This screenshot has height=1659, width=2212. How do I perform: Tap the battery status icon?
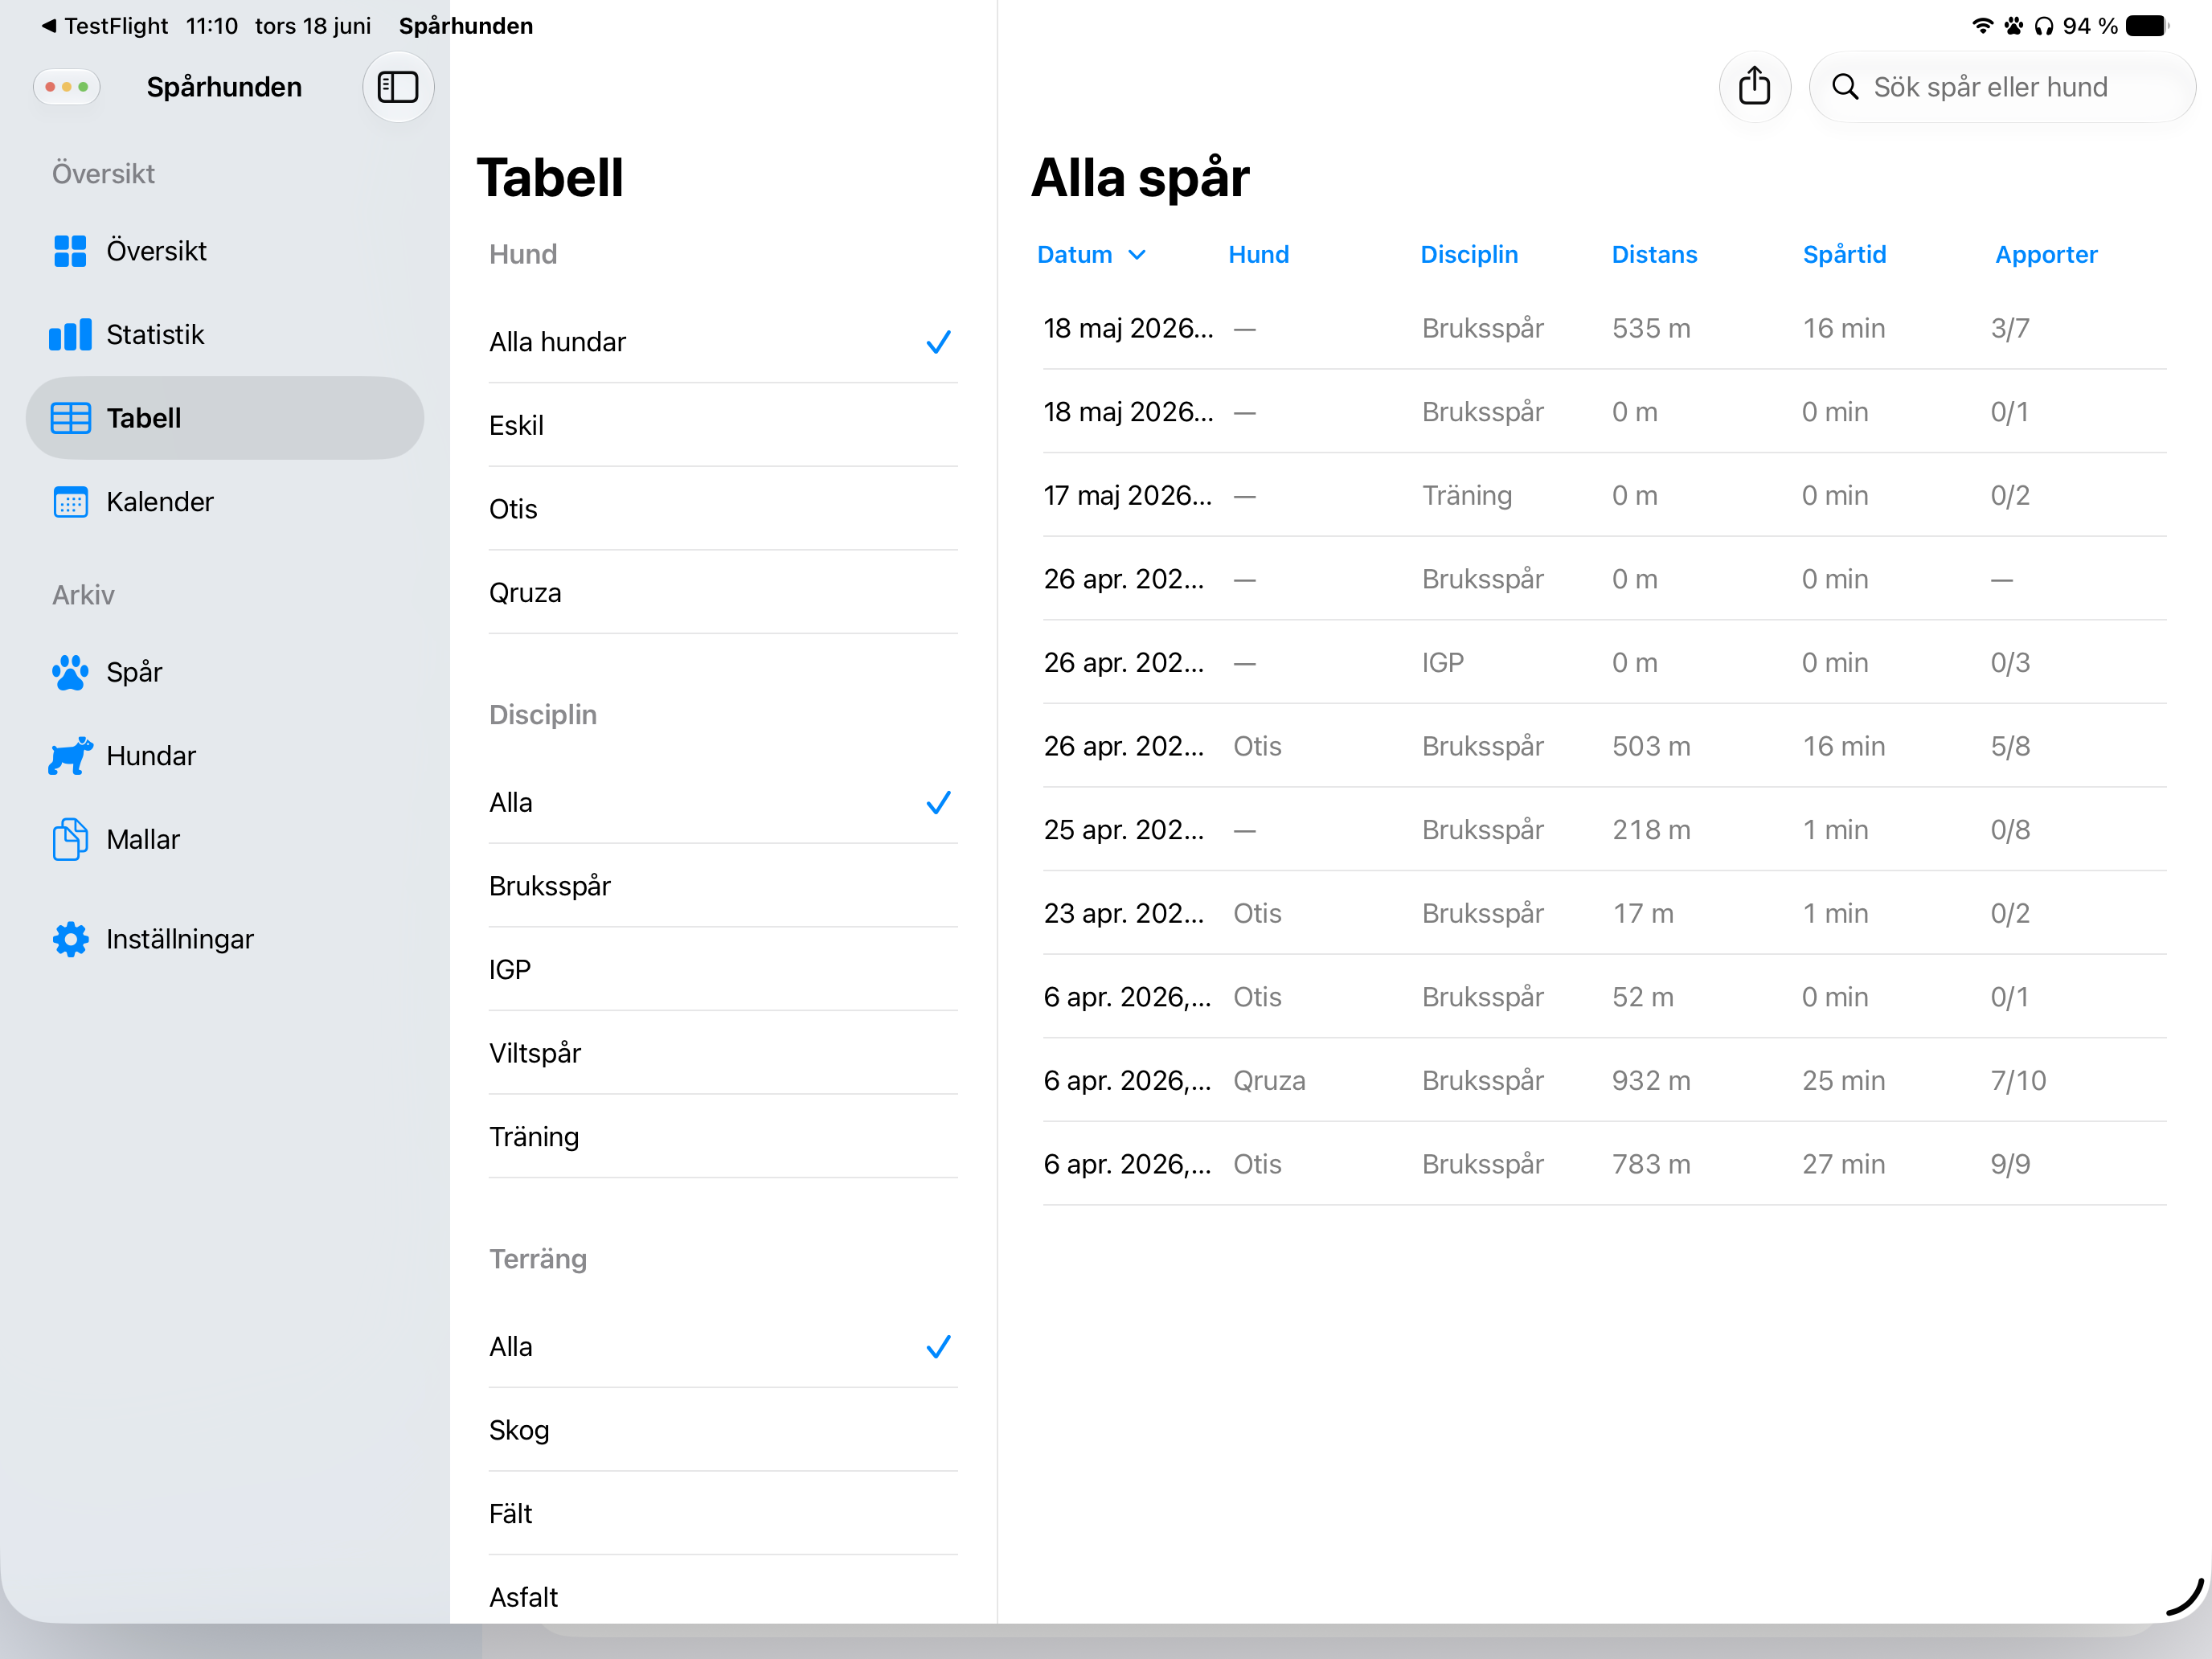point(2147,26)
